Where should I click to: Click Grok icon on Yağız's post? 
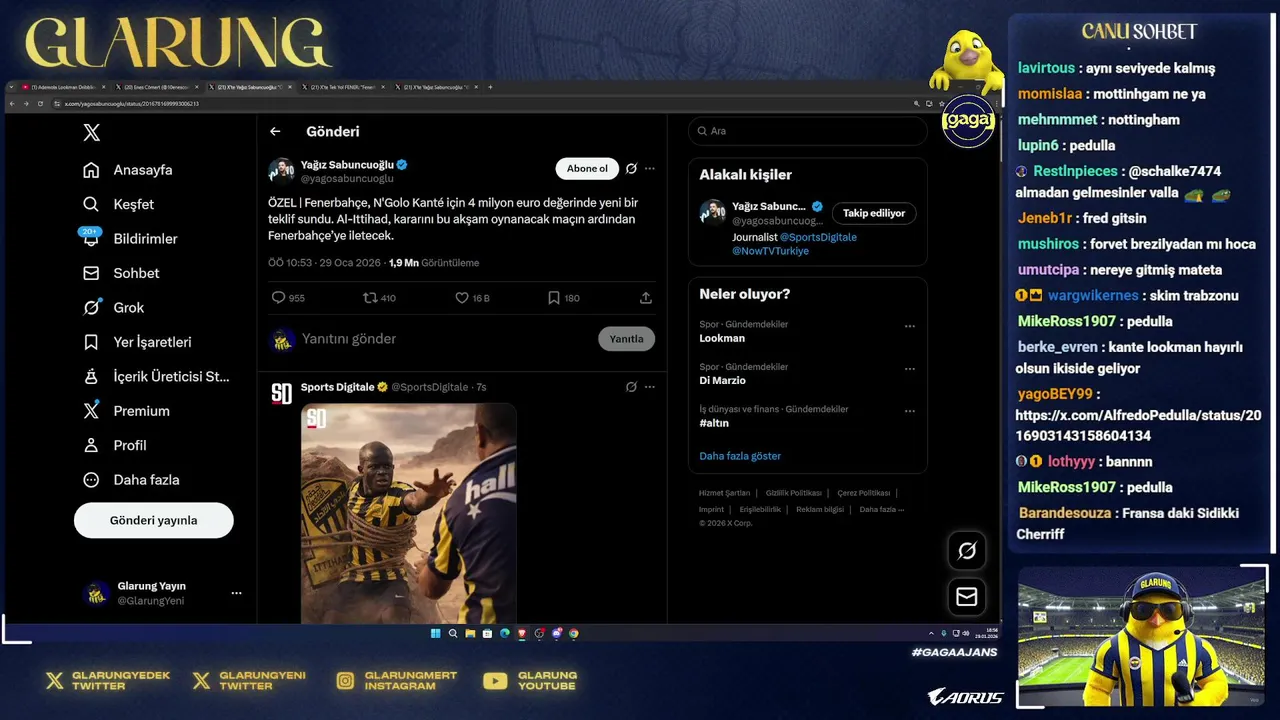pos(631,169)
